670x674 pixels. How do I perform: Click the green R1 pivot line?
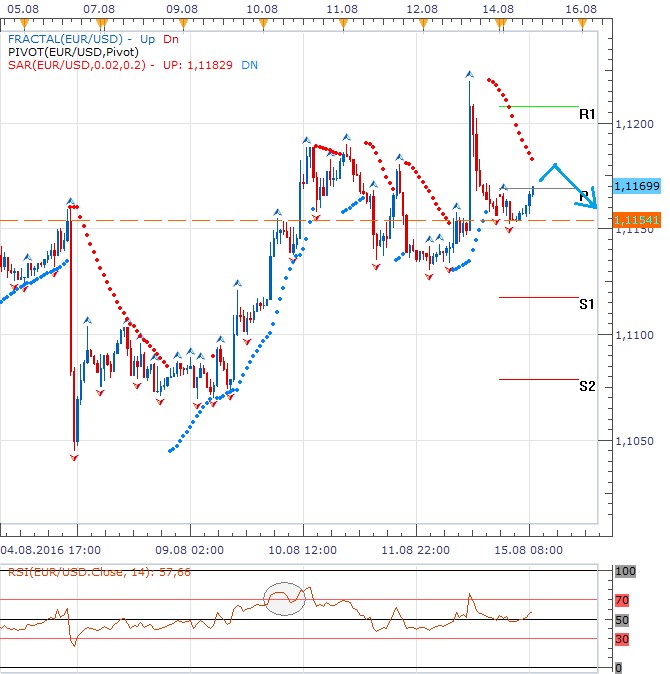point(538,106)
